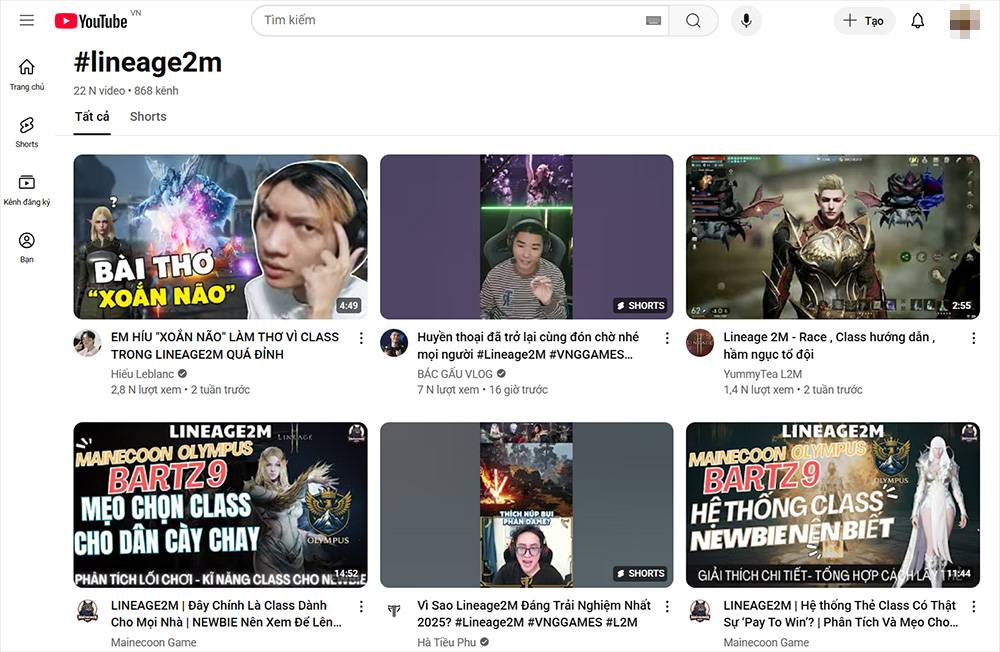Expand more options for YummyTea L2M video
1000x652 pixels.
point(973,338)
